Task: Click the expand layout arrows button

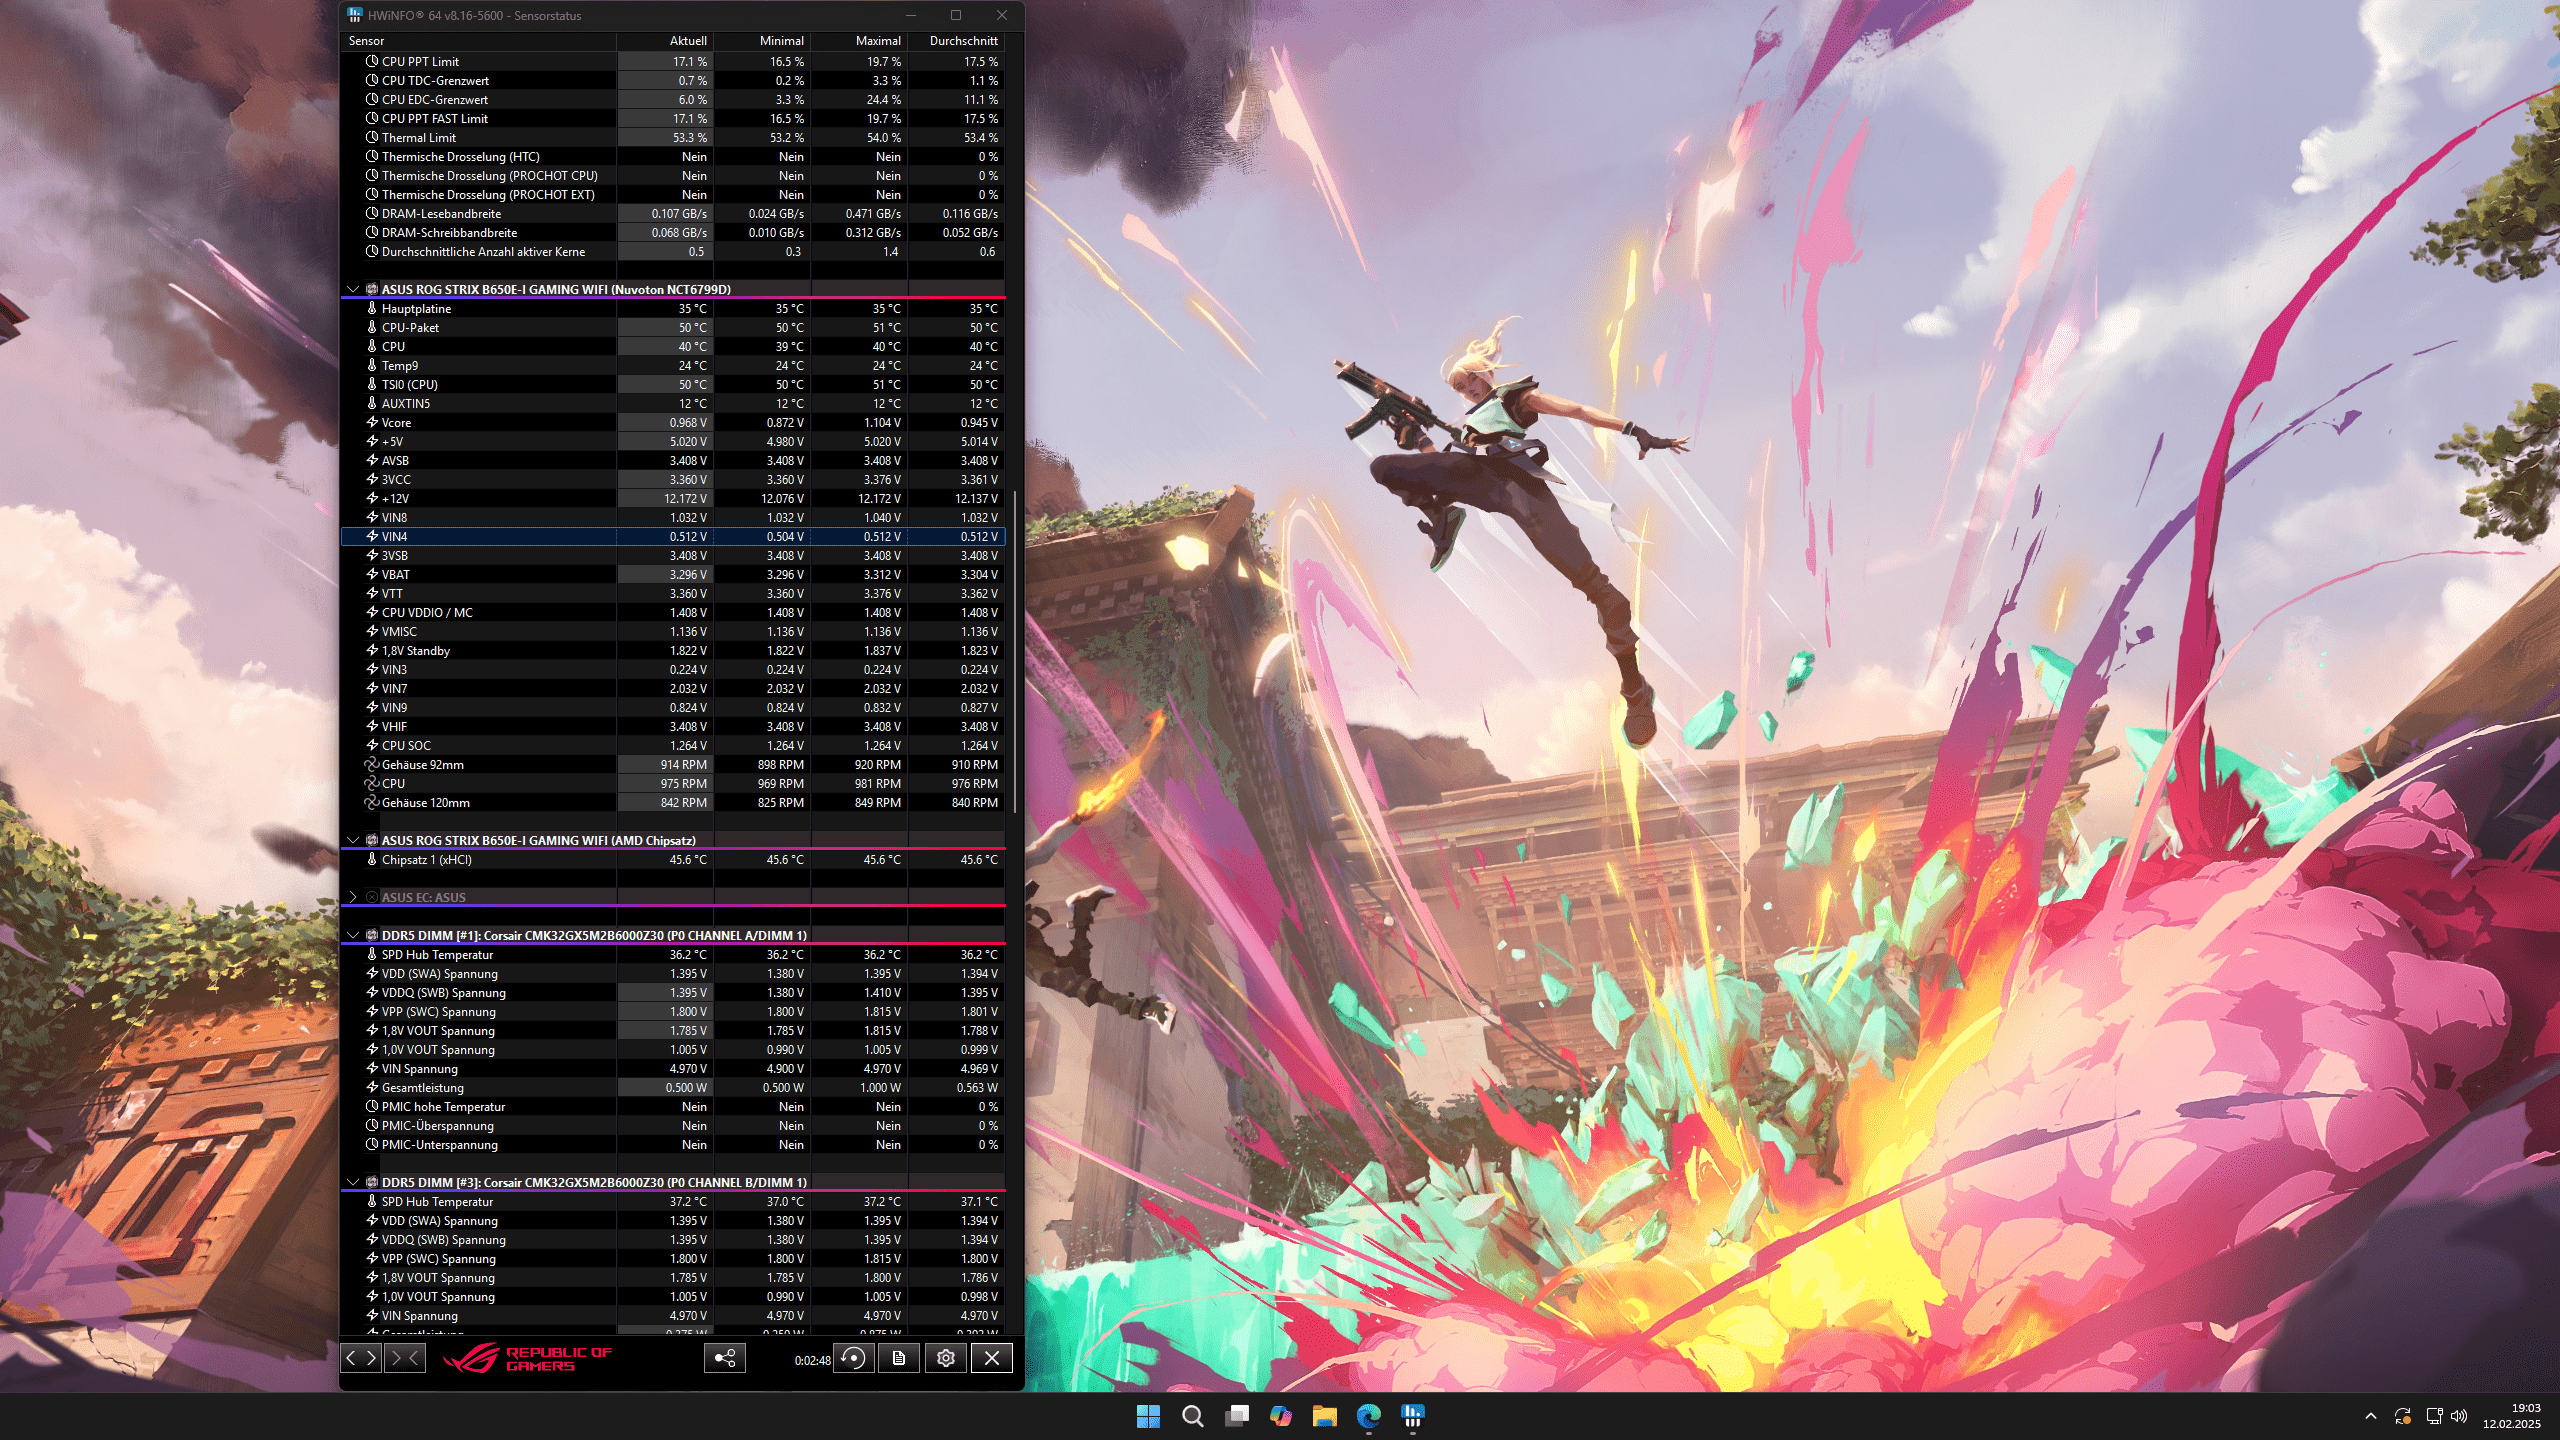Action: coord(361,1357)
